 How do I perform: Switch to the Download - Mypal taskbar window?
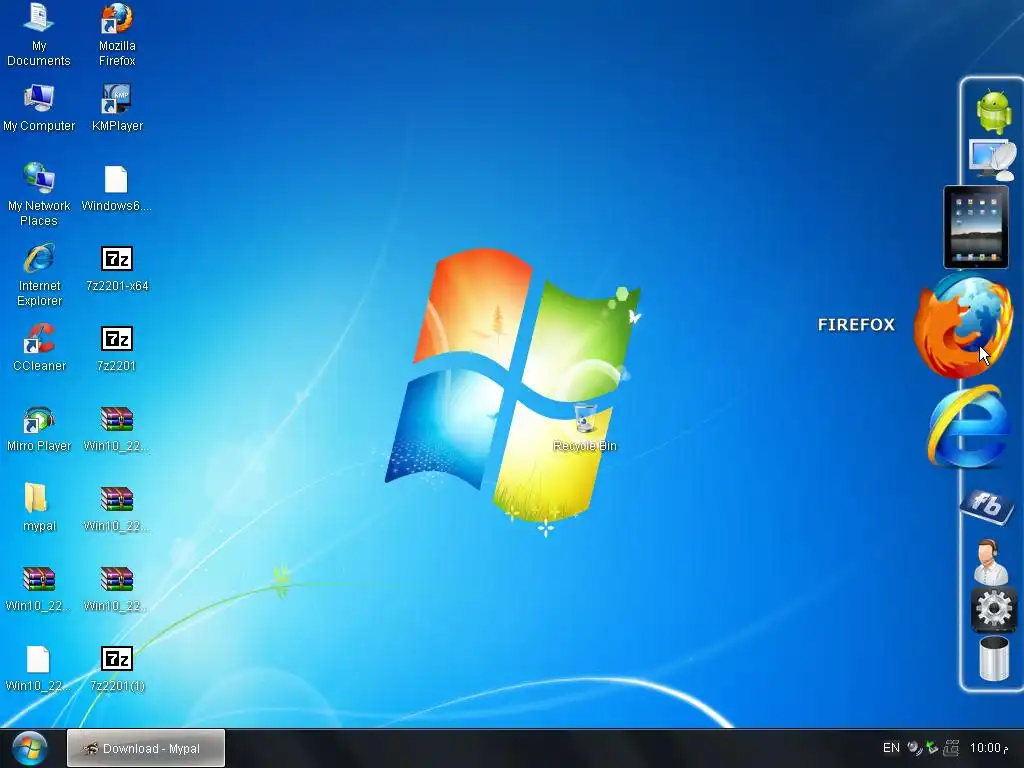coord(146,748)
